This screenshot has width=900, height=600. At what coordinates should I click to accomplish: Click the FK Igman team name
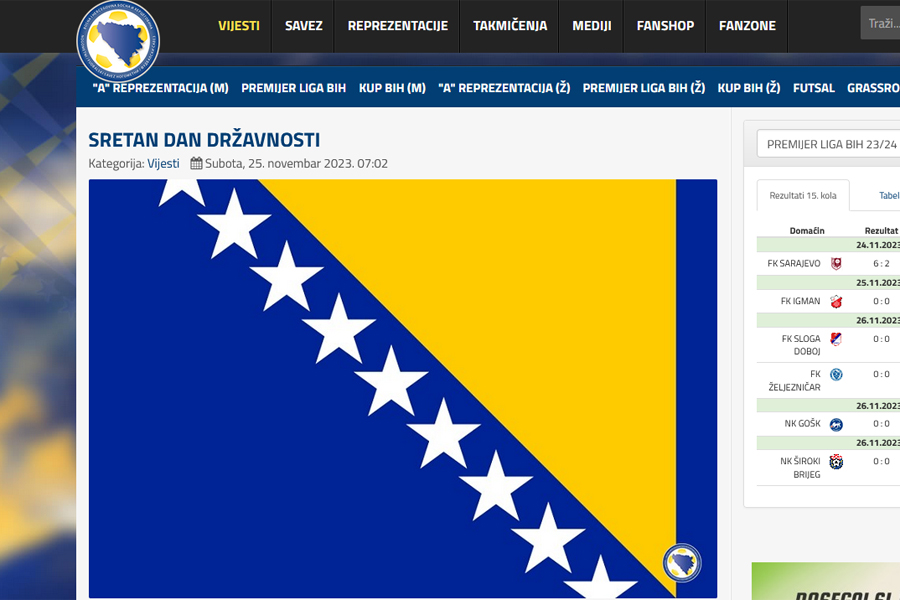800,301
